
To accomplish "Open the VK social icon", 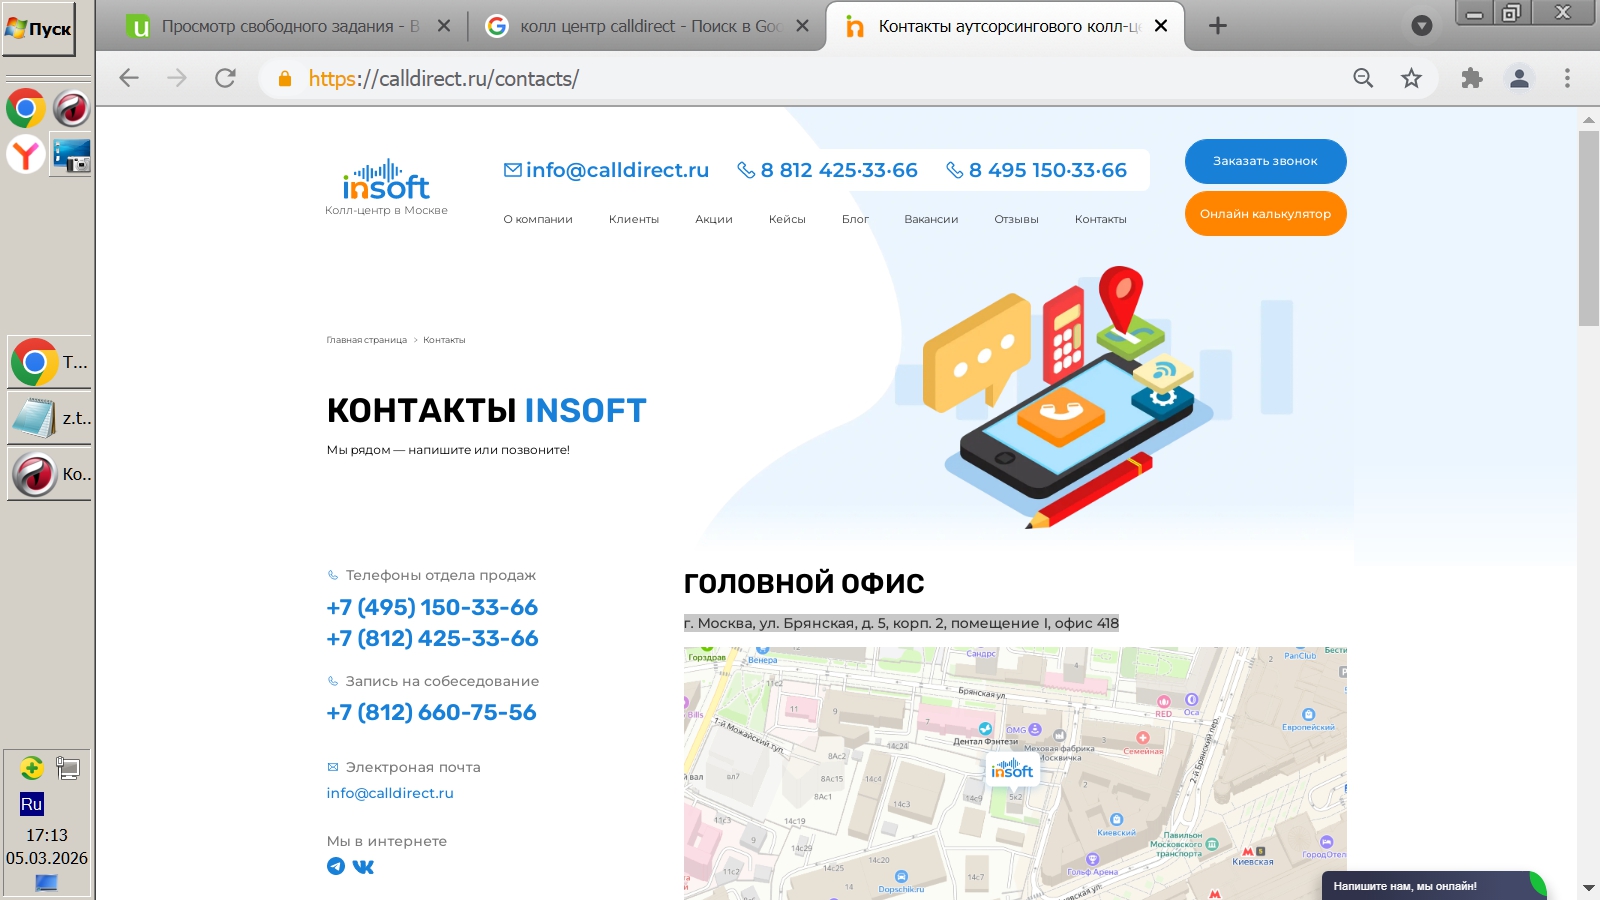I will (x=364, y=866).
